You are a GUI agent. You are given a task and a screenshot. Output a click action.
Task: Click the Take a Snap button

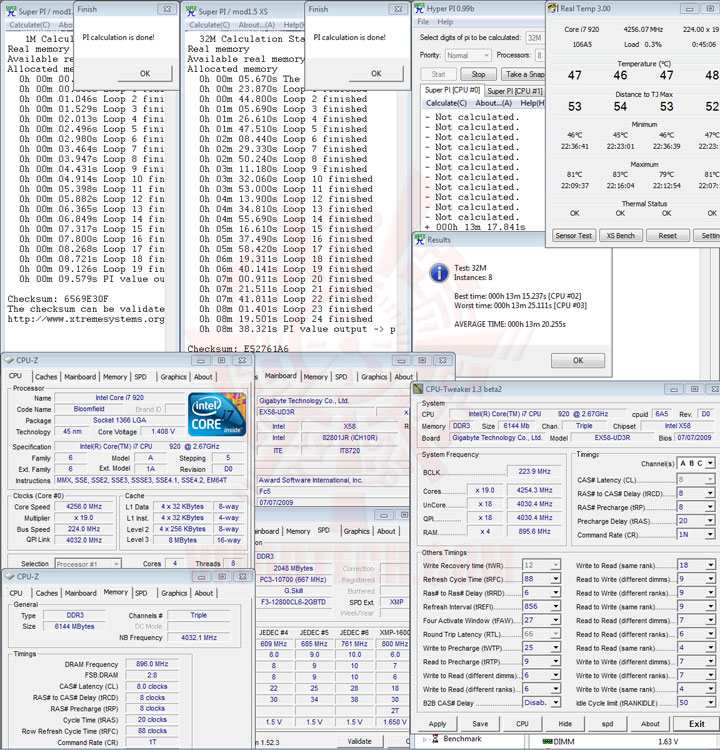tap(524, 75)
